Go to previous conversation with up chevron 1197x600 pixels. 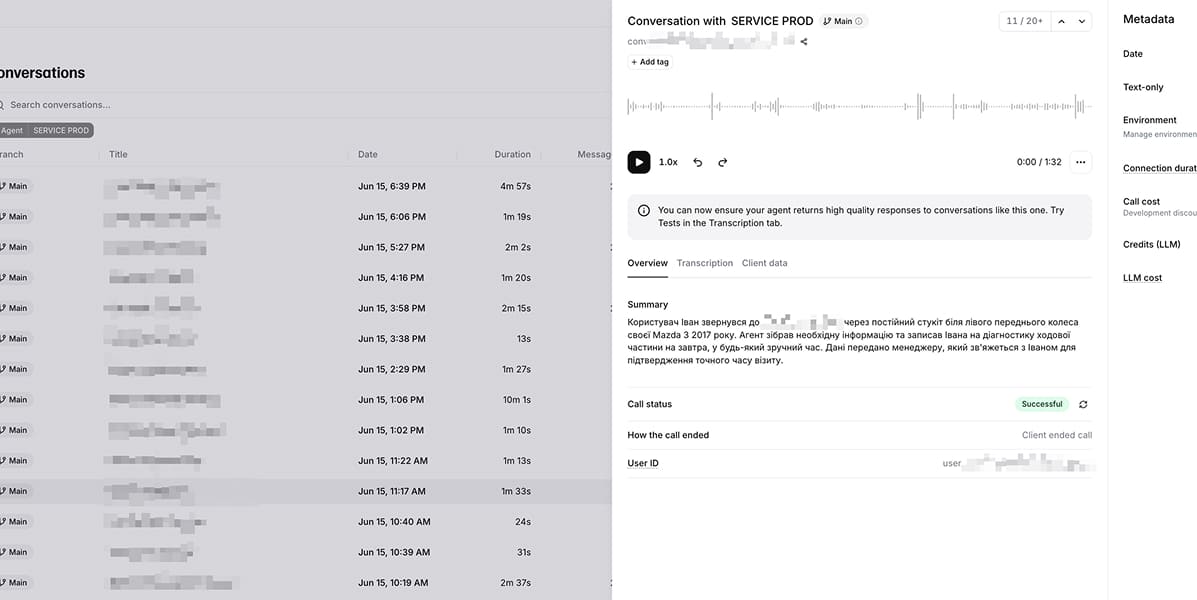[1061, 21]
